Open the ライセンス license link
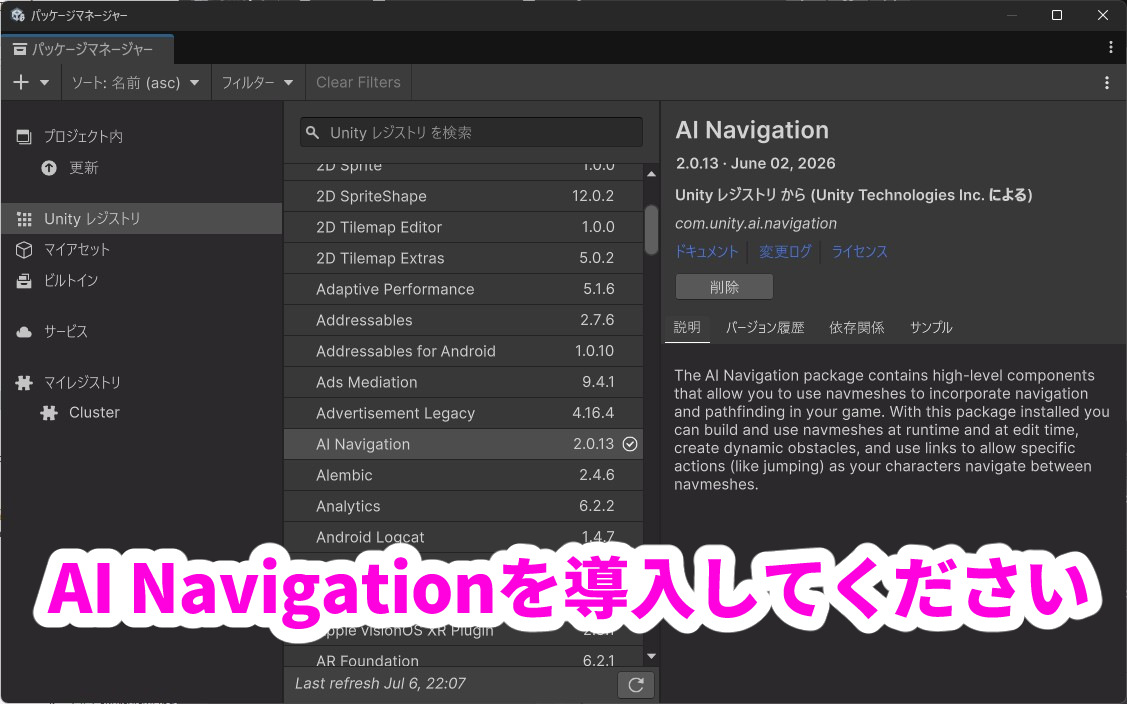This screenshot has width=1127, height=704. click(859, 252)
